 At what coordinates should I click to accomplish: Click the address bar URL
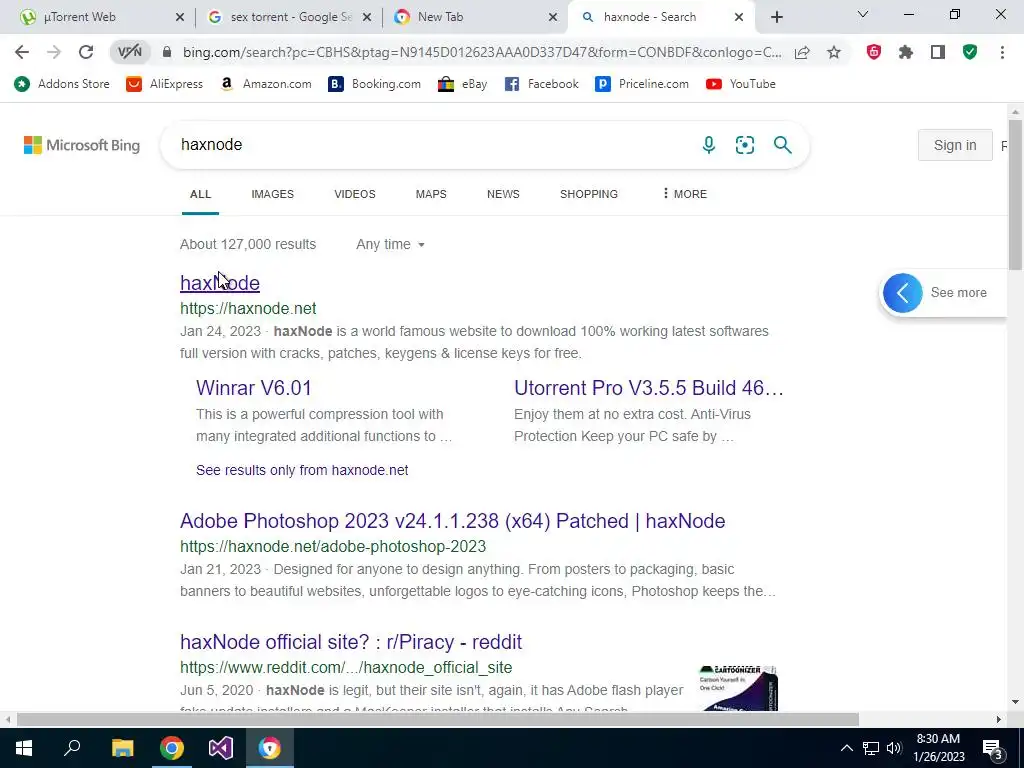[x=482, y=52]
